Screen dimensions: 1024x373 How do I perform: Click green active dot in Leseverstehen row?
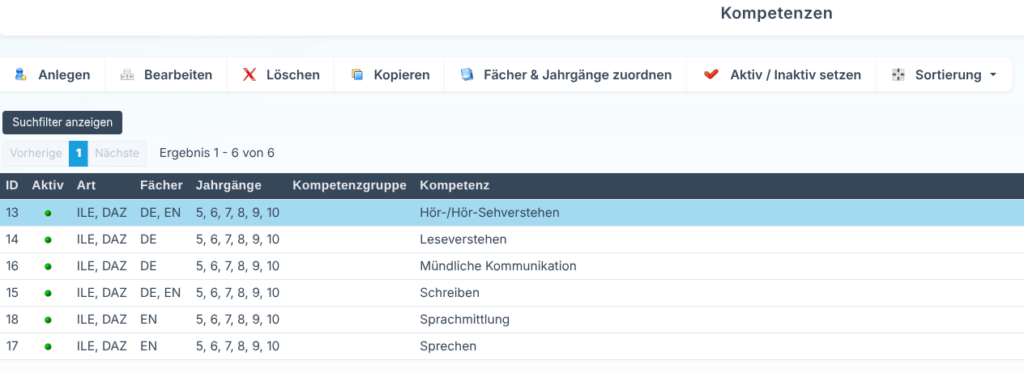pos(48,240)
